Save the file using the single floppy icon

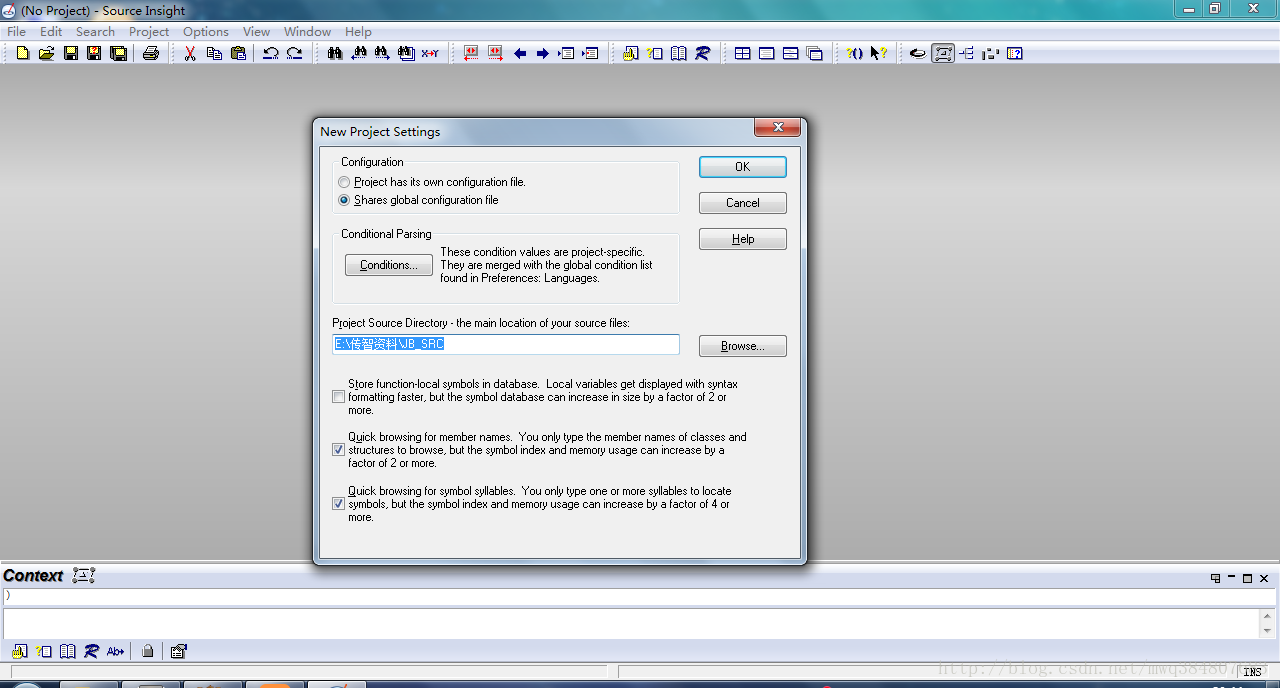coord(70,53)
